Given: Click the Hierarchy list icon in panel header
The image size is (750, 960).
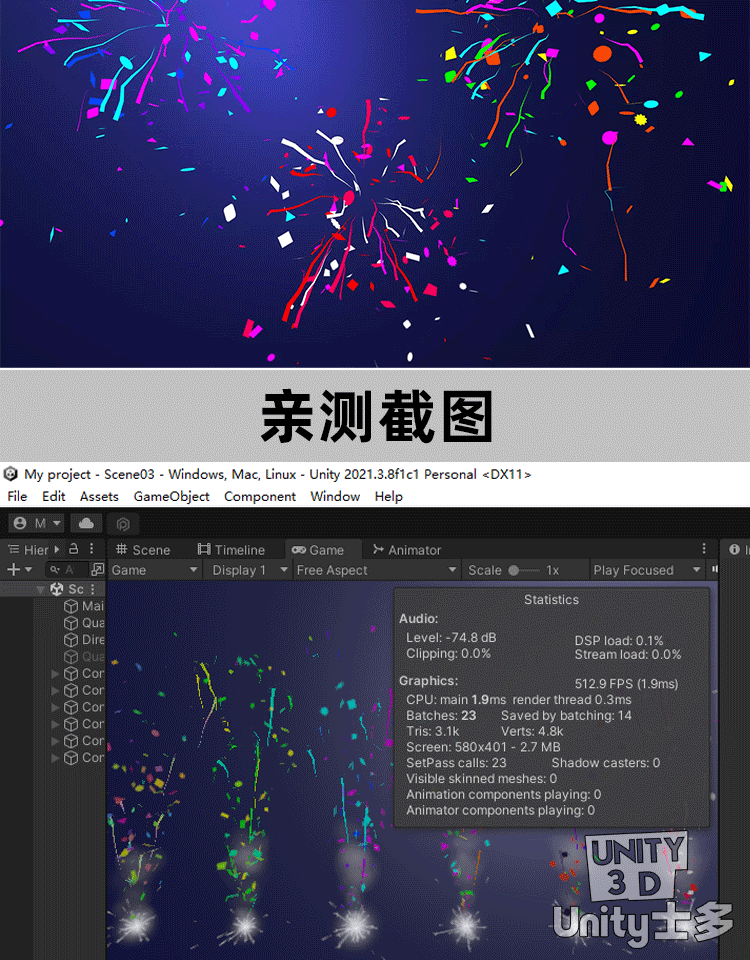Looking at the screenshot, I should (13, 549).
